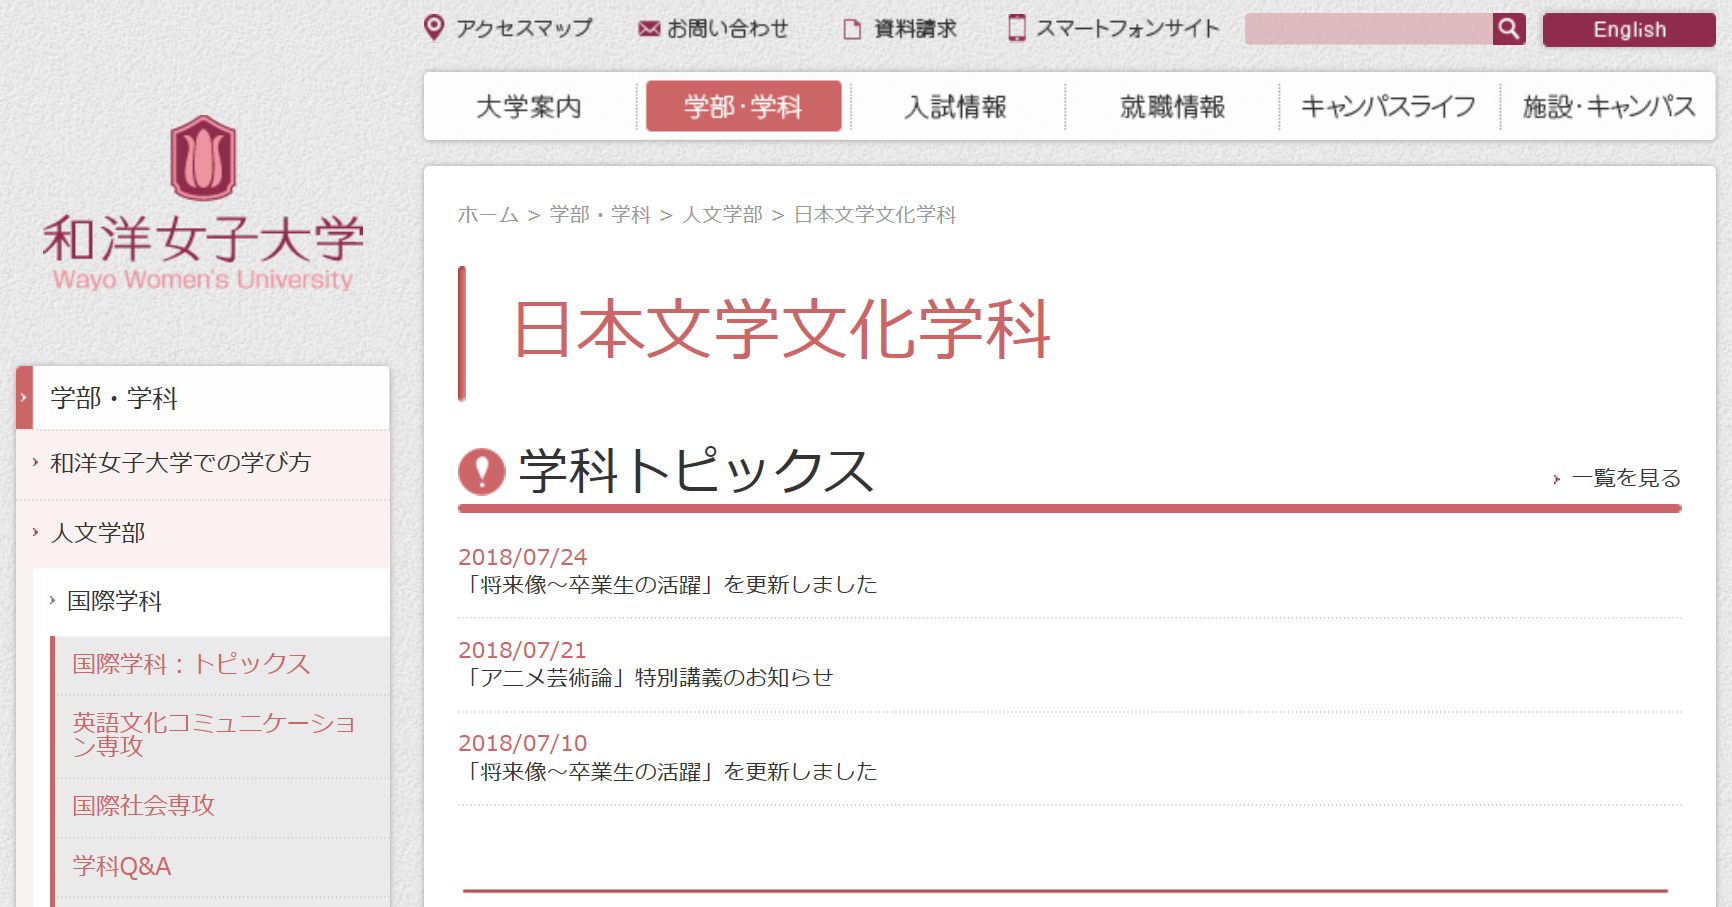The height and width of the screenshot is (907, 1732).
Task: Click the arrow marker beside 学部・学科 sidebar heading
Action: [24, 398]
